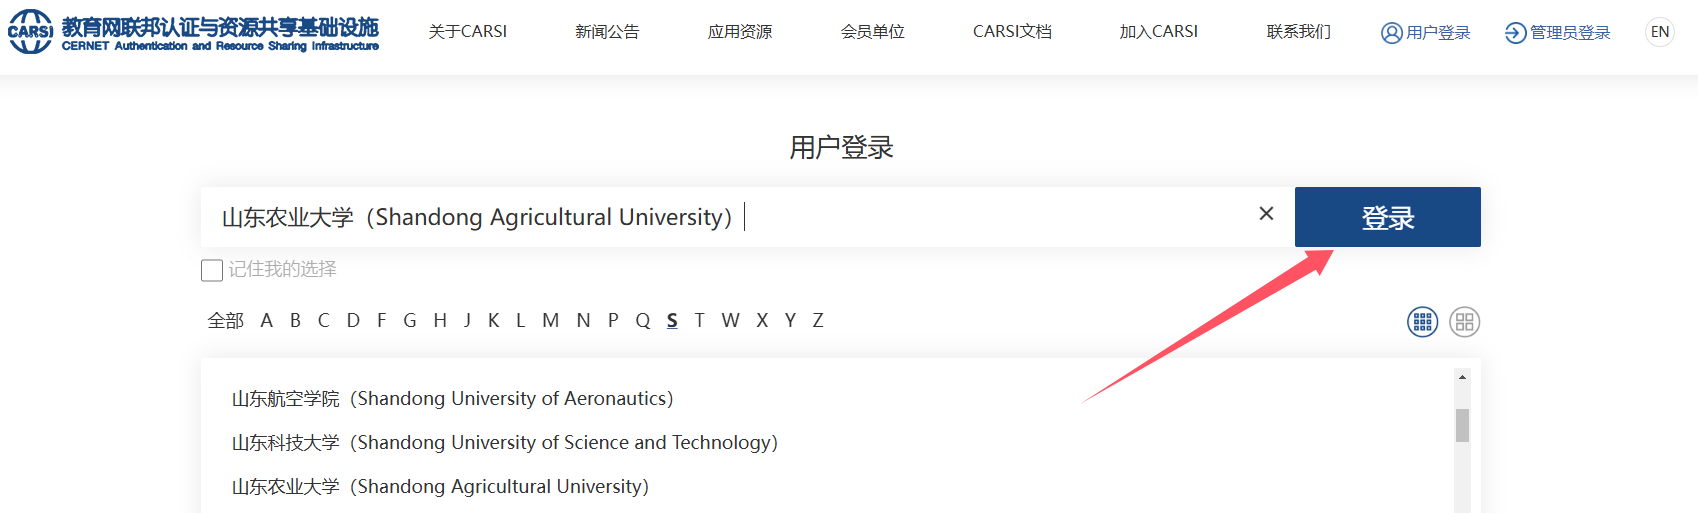Filter institutions by letter M

(551, 321)
